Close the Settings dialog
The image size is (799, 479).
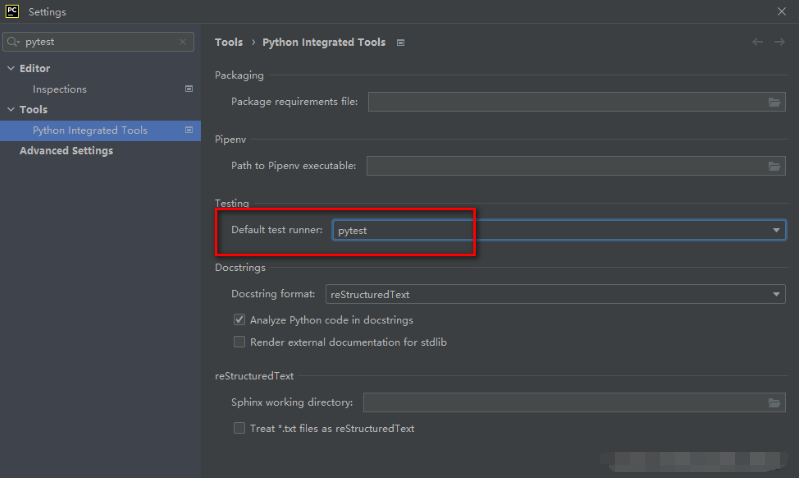[x=781, y=11]
